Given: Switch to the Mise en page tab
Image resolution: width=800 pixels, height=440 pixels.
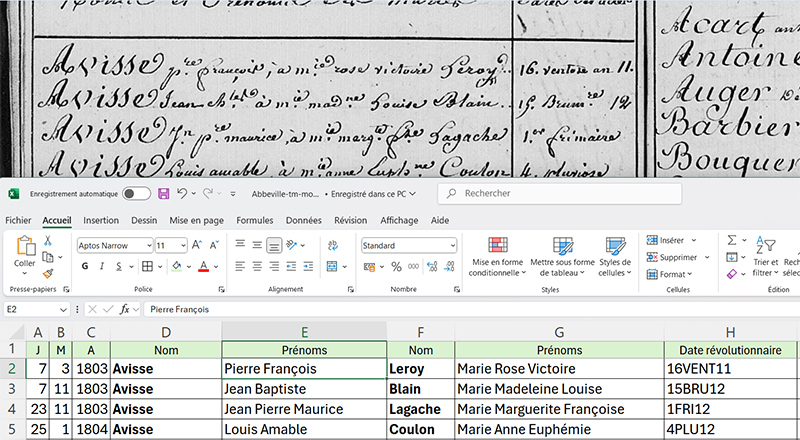Looking at the screenshot, I should point(196,221).
